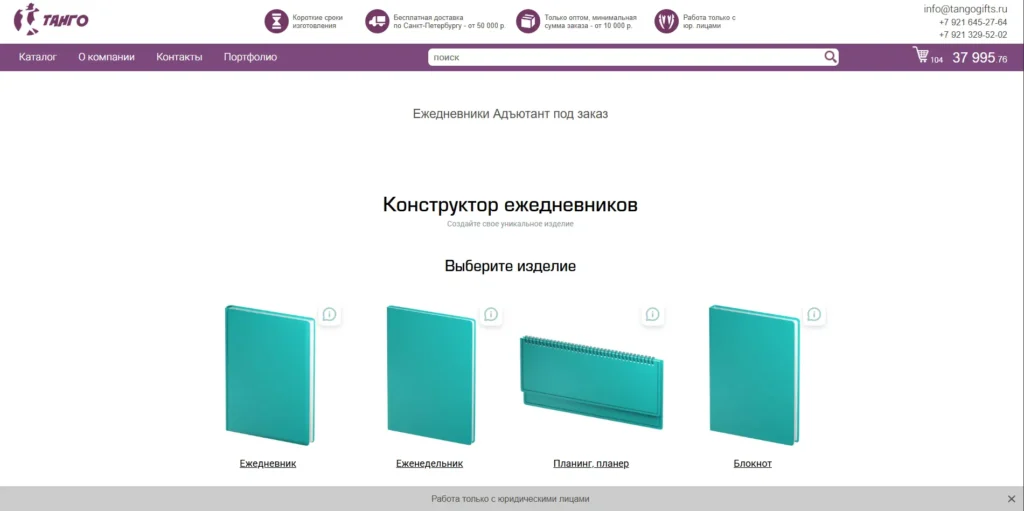Click the Ежедневники Адъютант под заказ heading
This screenshot has height=511, width=1024.
[510, 114]
